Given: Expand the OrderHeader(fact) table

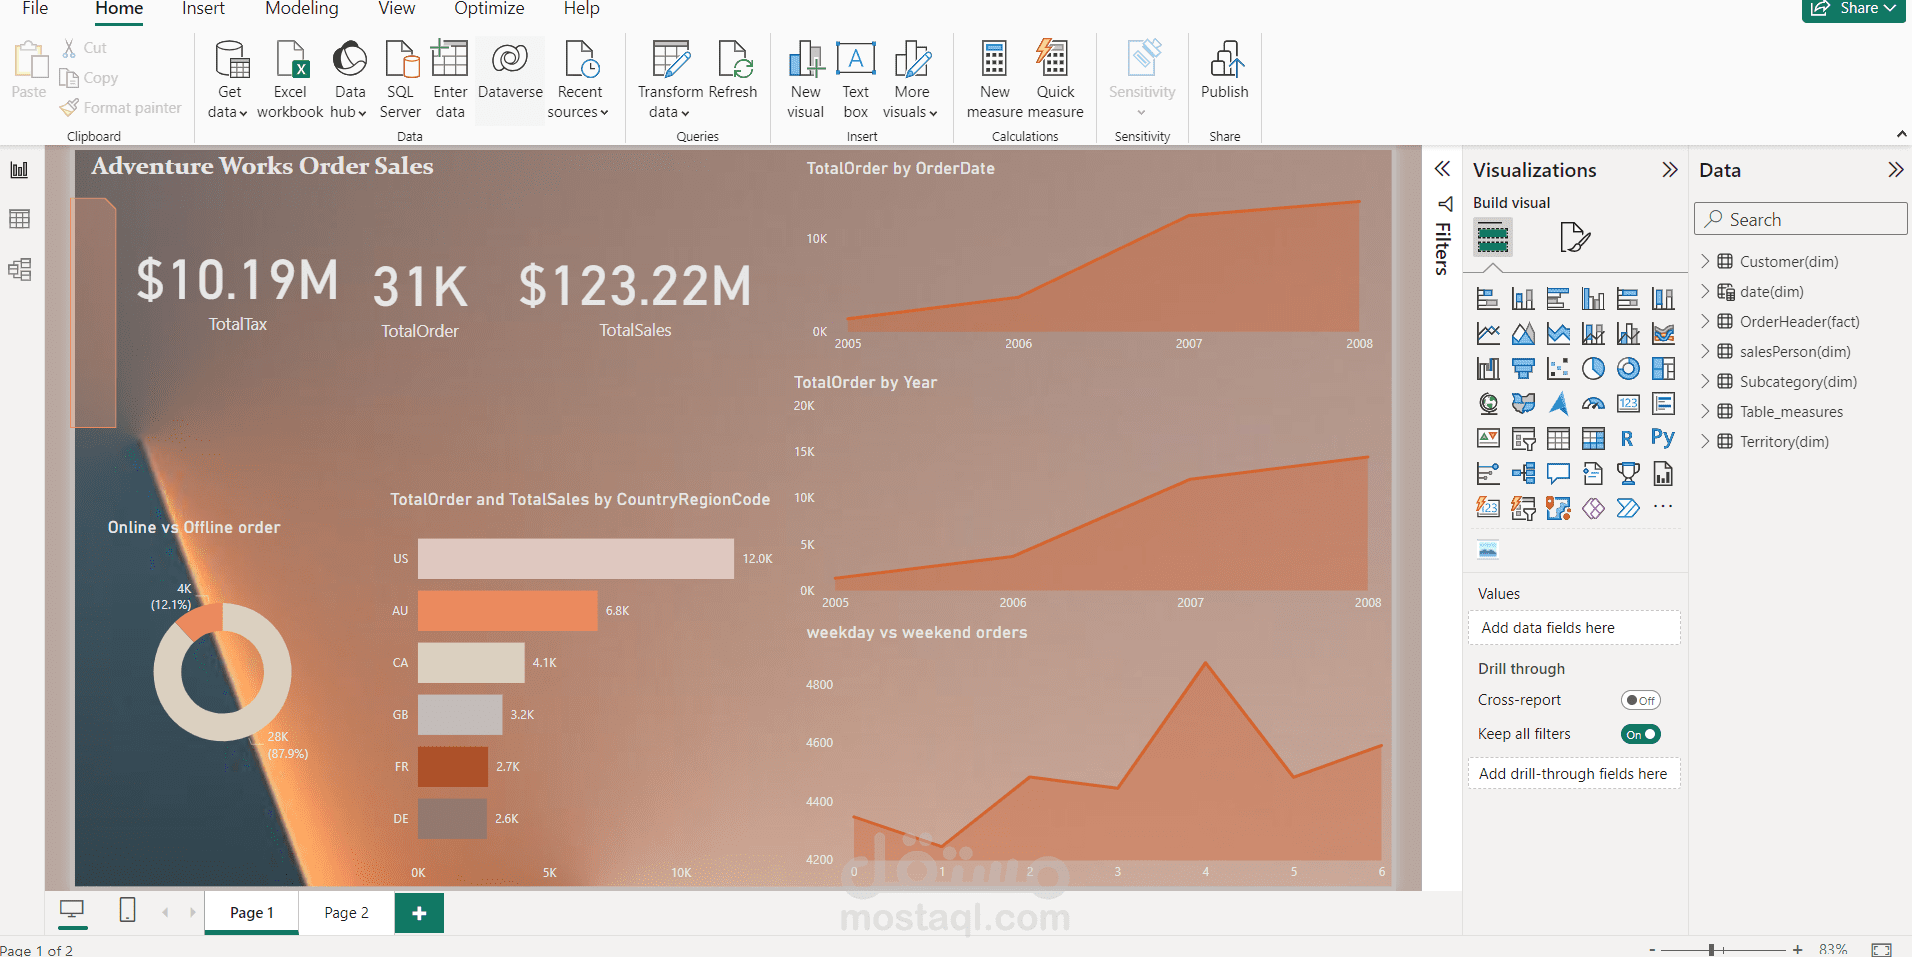Looking at the screenshot, I should (1705, 321).
